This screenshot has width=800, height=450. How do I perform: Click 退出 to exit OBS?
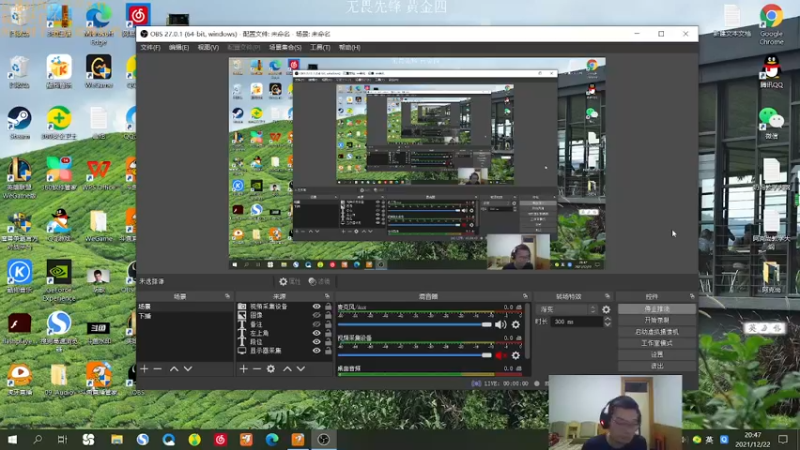(x=657, y=366)
